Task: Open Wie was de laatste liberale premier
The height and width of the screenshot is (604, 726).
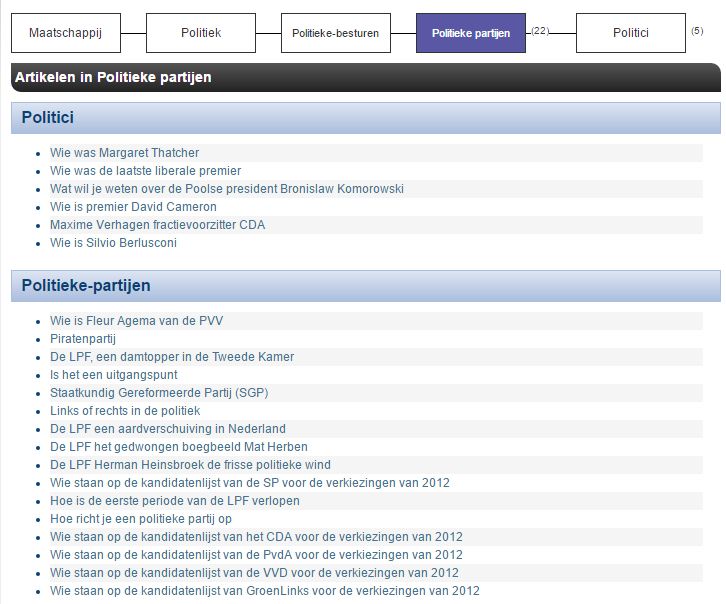Action: (145, 171)
